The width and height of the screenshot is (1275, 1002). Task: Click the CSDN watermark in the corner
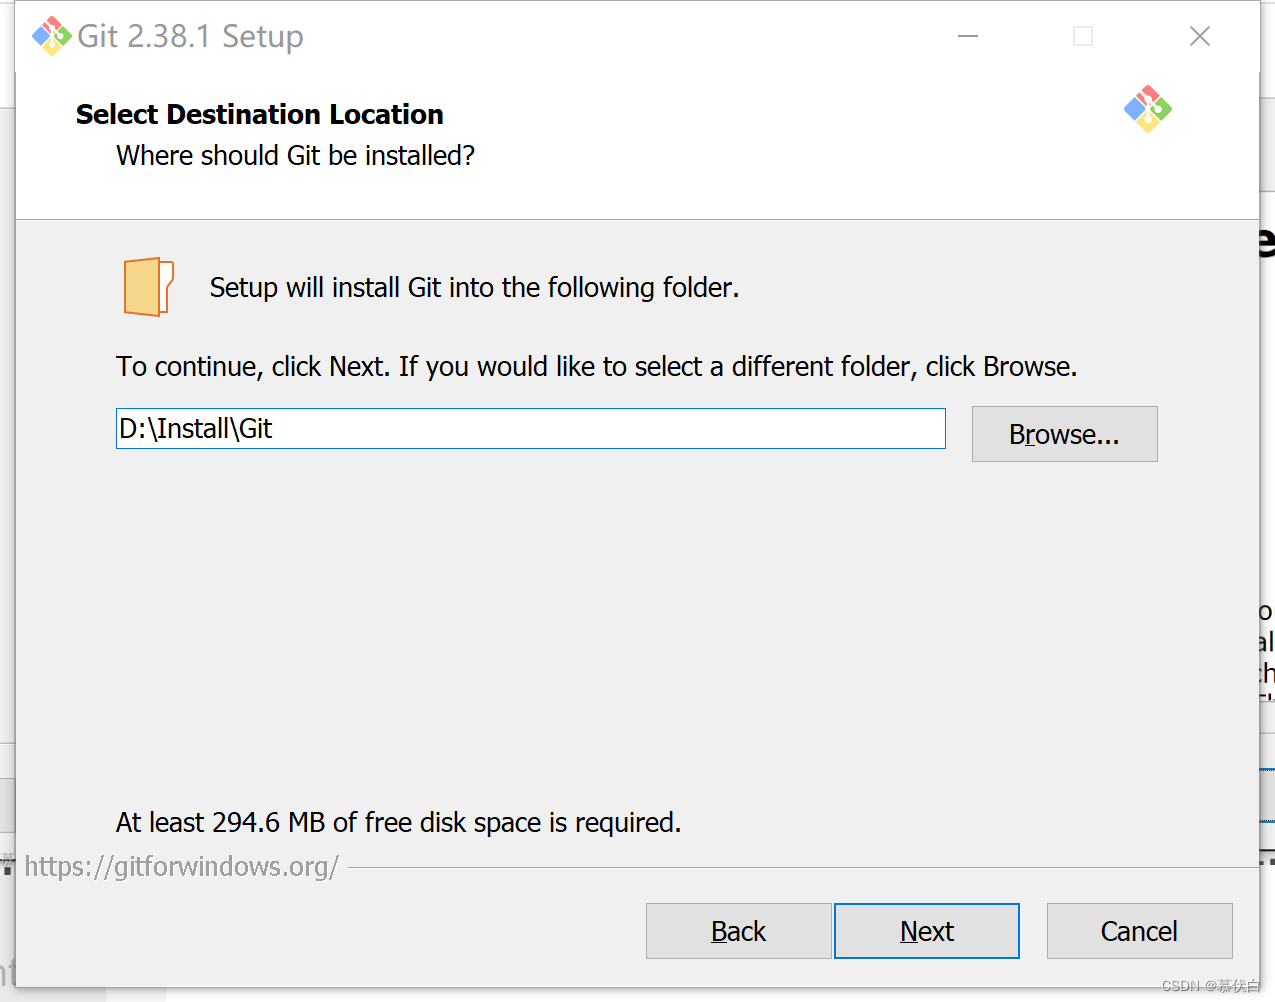1210,986
